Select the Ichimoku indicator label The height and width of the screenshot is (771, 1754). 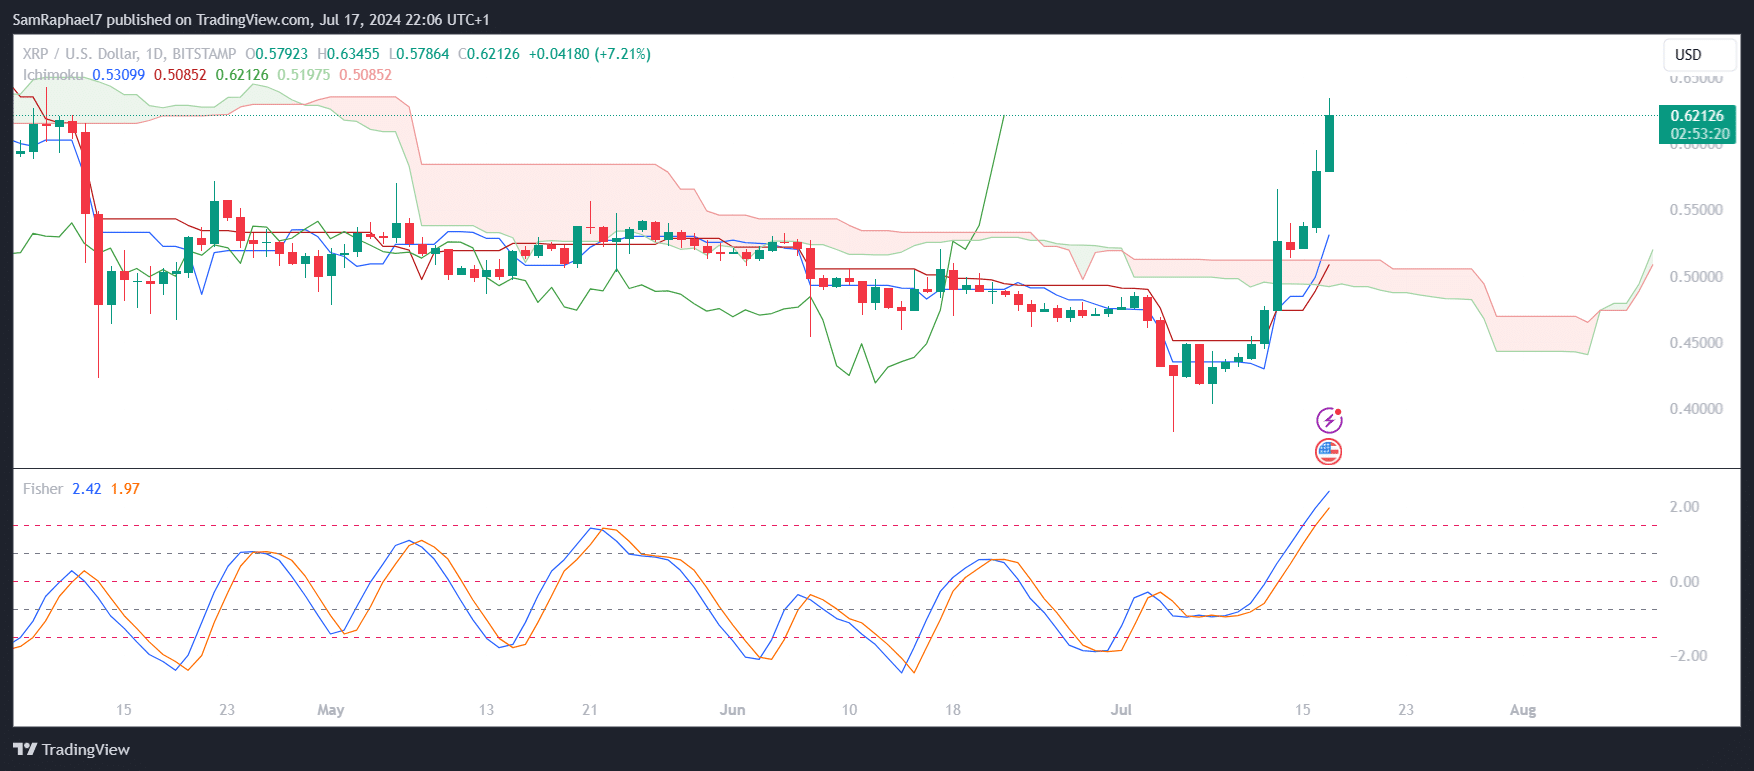[x=53, y=75]
